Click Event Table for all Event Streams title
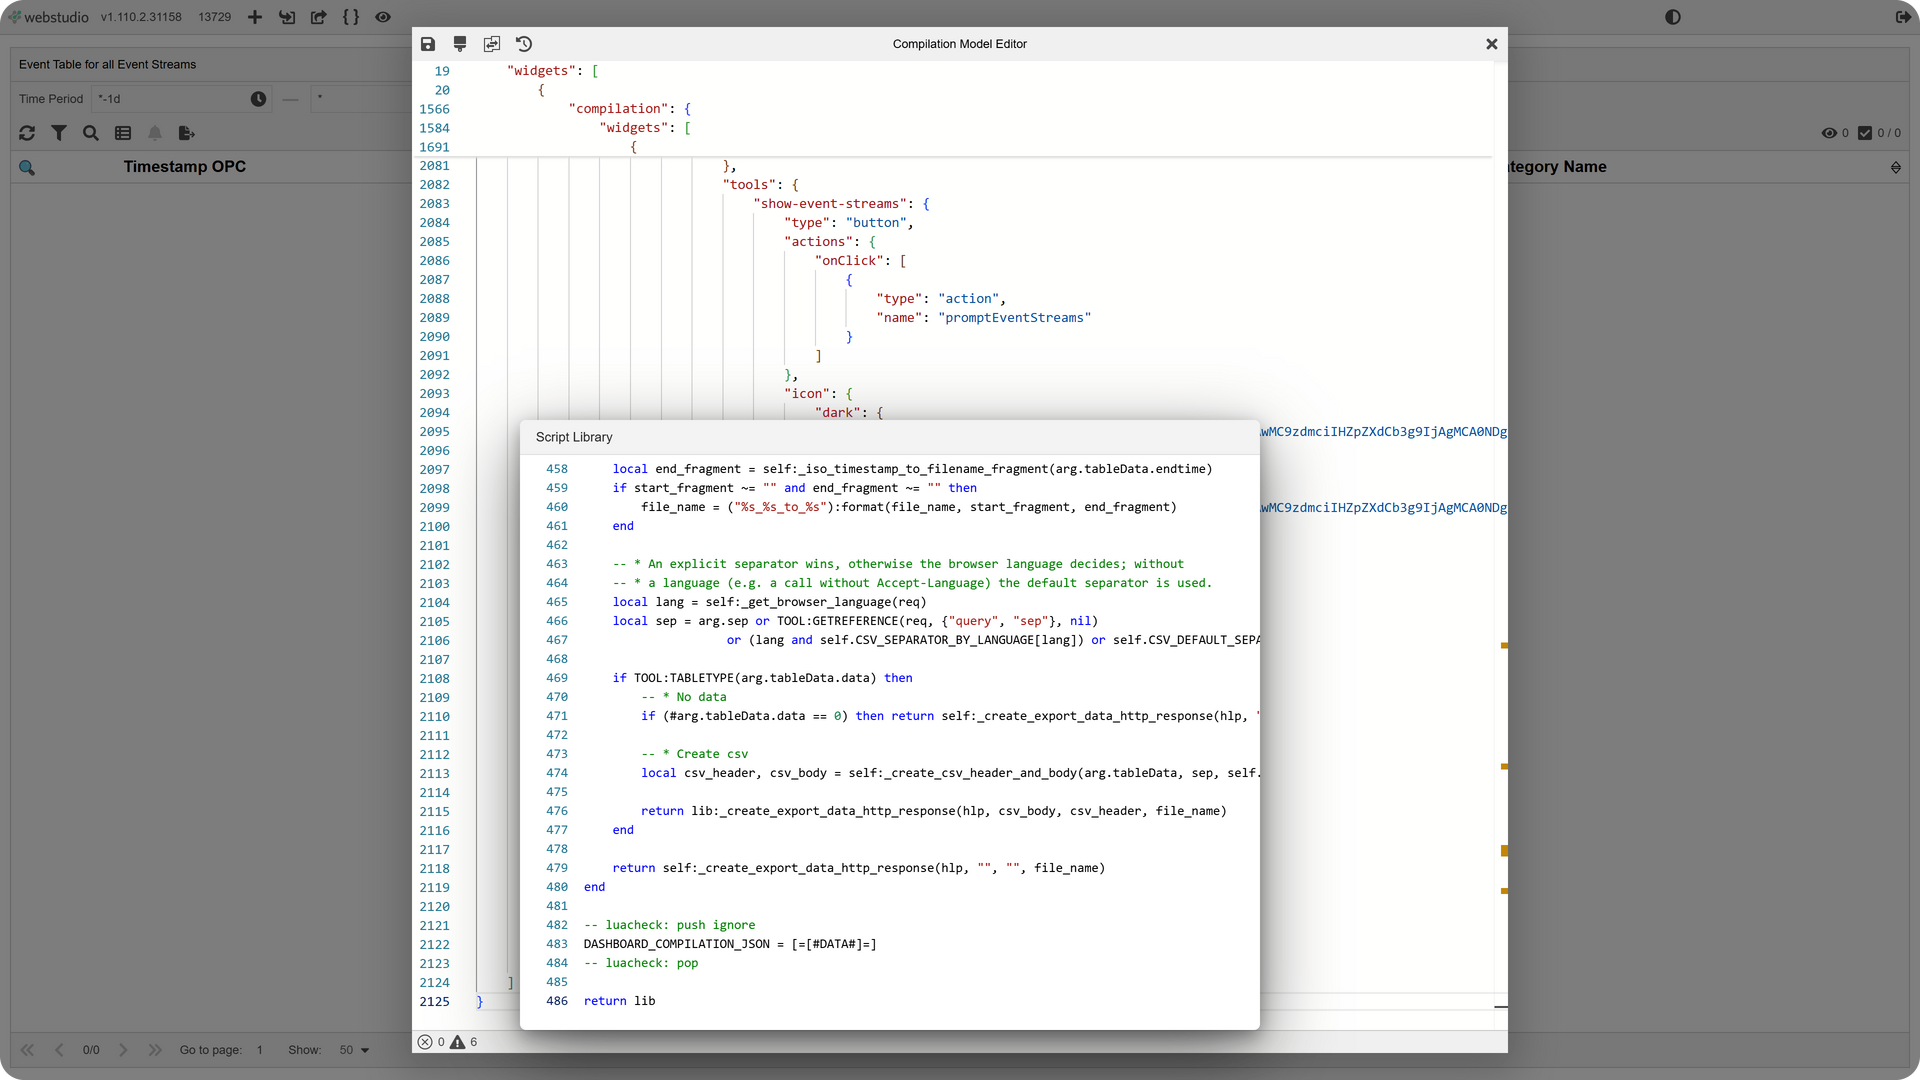The image size is (1920, 1080). [107, 64]
